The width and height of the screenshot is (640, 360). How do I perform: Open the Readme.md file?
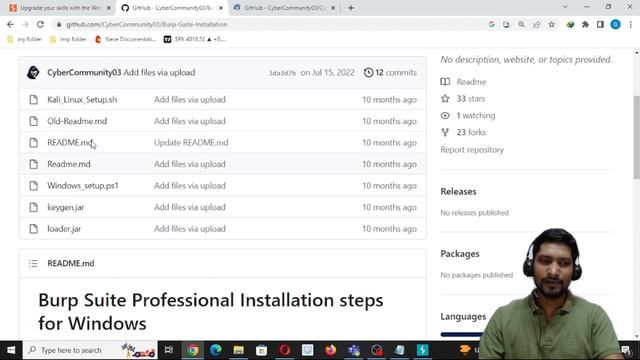[69, 164]
